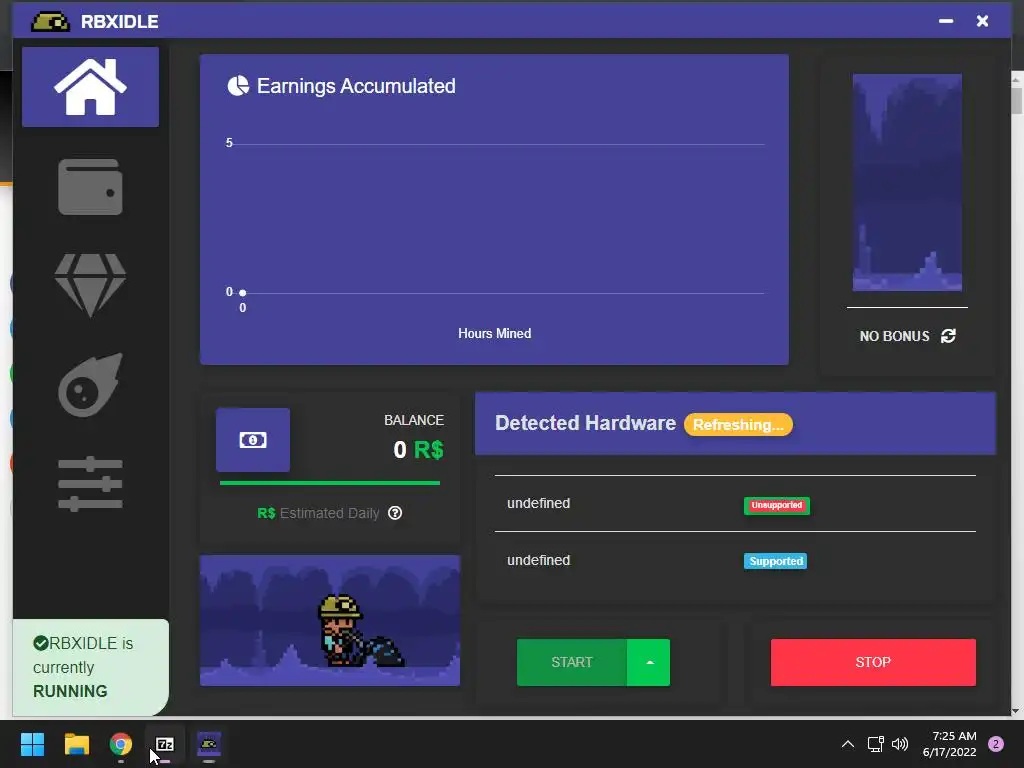
Task: Open Google Chrome from taskbar
Action: (121, 744)
